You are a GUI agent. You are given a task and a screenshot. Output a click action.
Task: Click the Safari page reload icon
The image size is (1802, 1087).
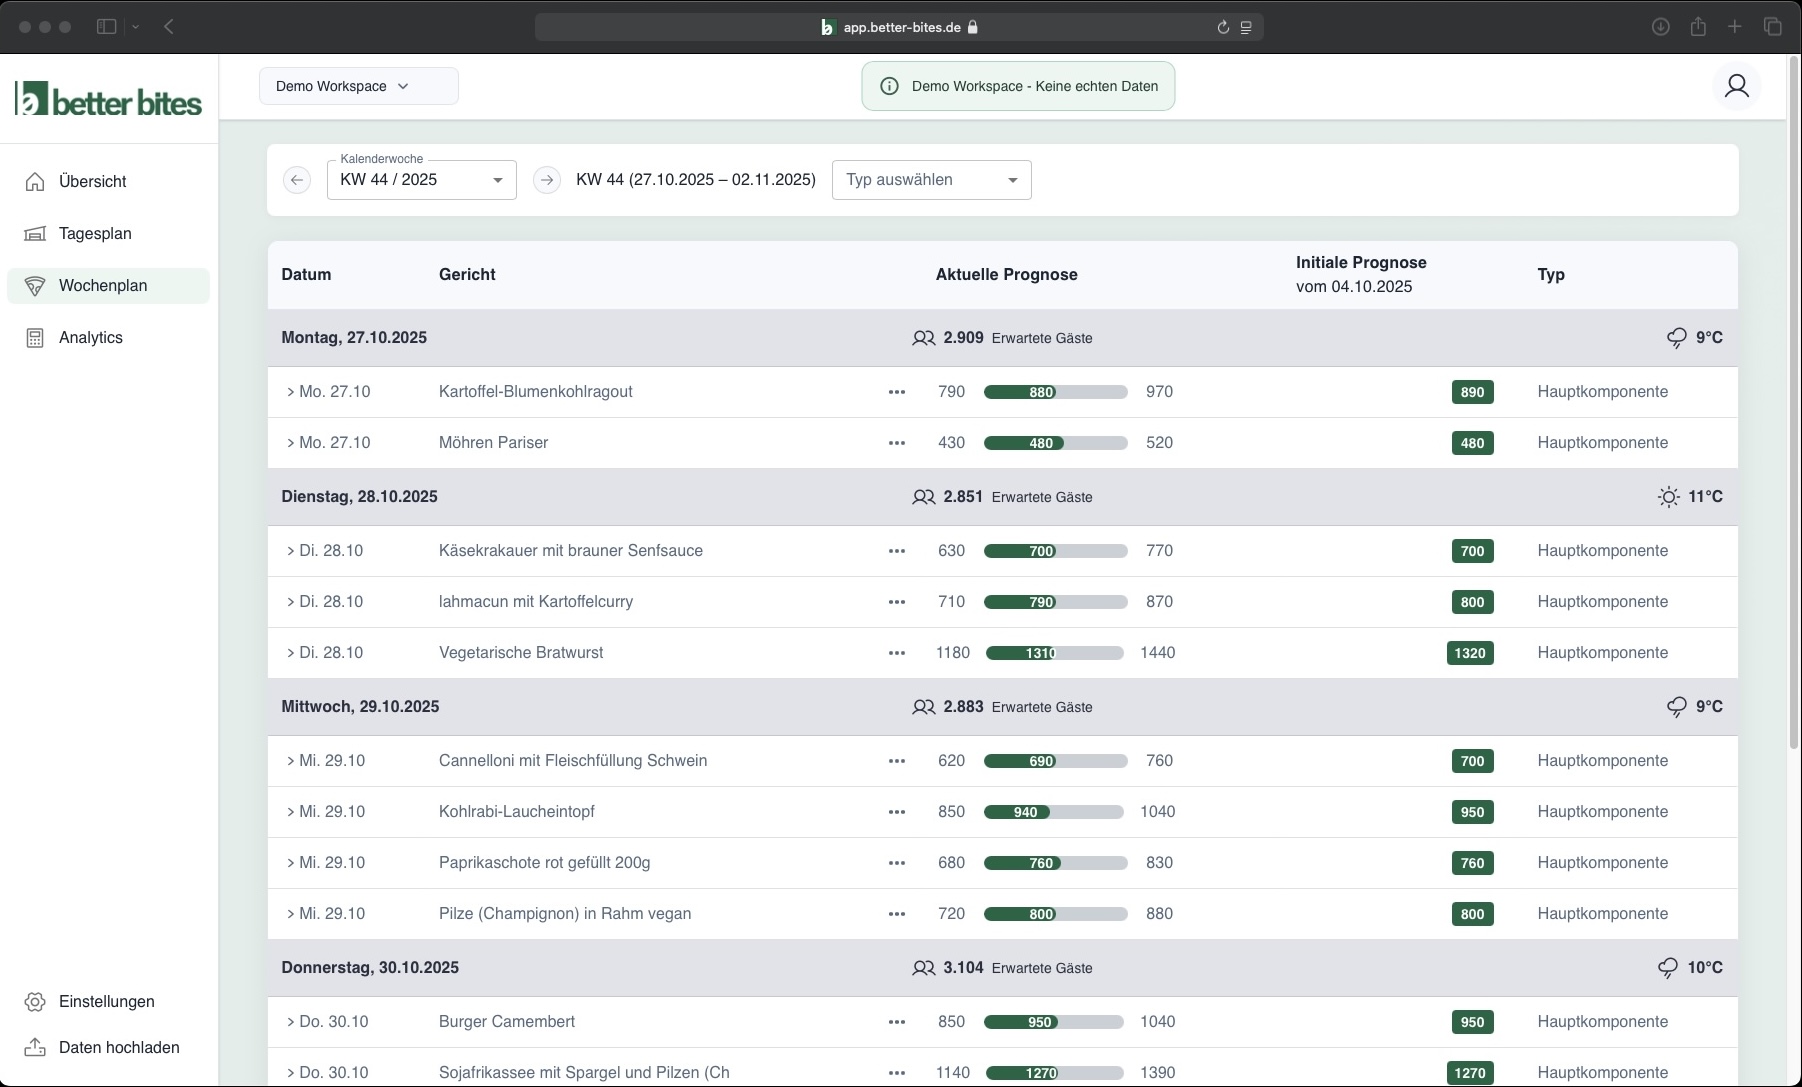click(x=1222, y=27)
